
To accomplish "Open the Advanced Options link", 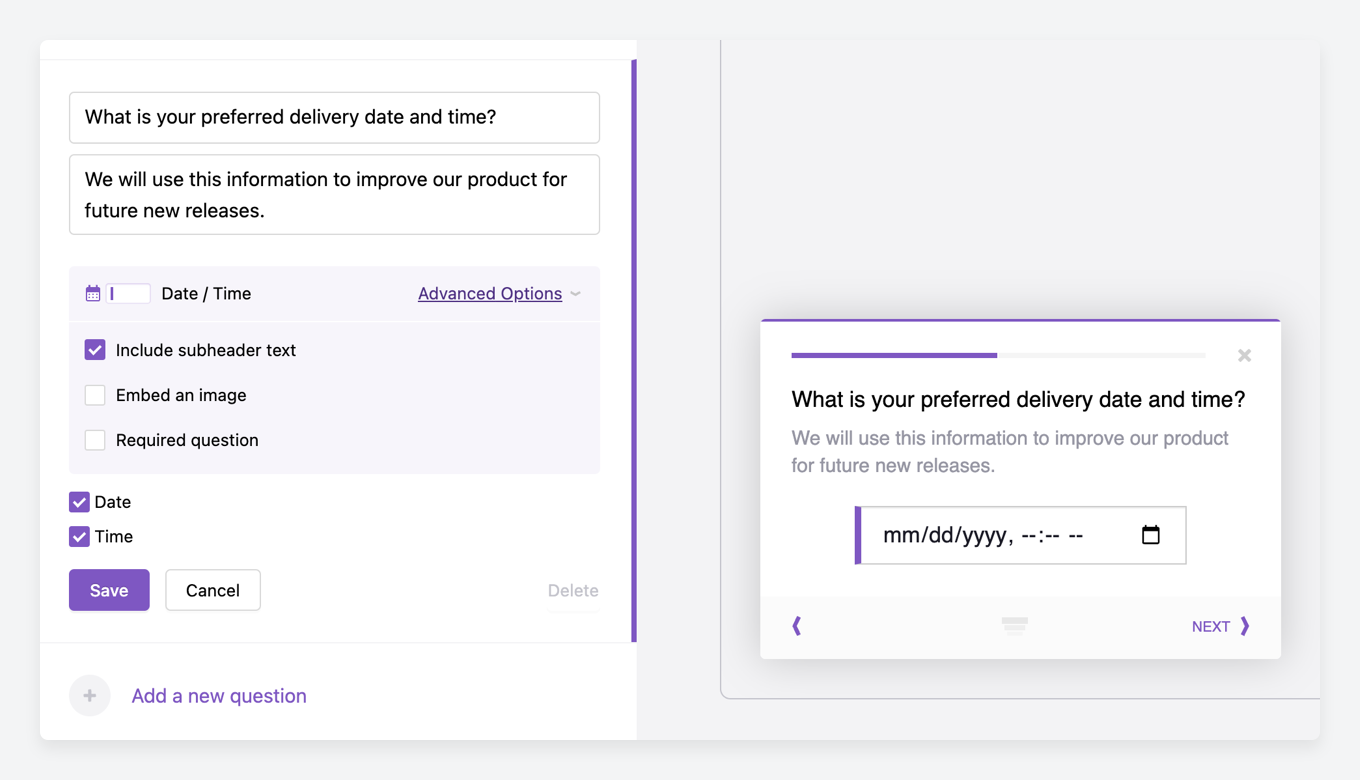I will click(490, 294).
